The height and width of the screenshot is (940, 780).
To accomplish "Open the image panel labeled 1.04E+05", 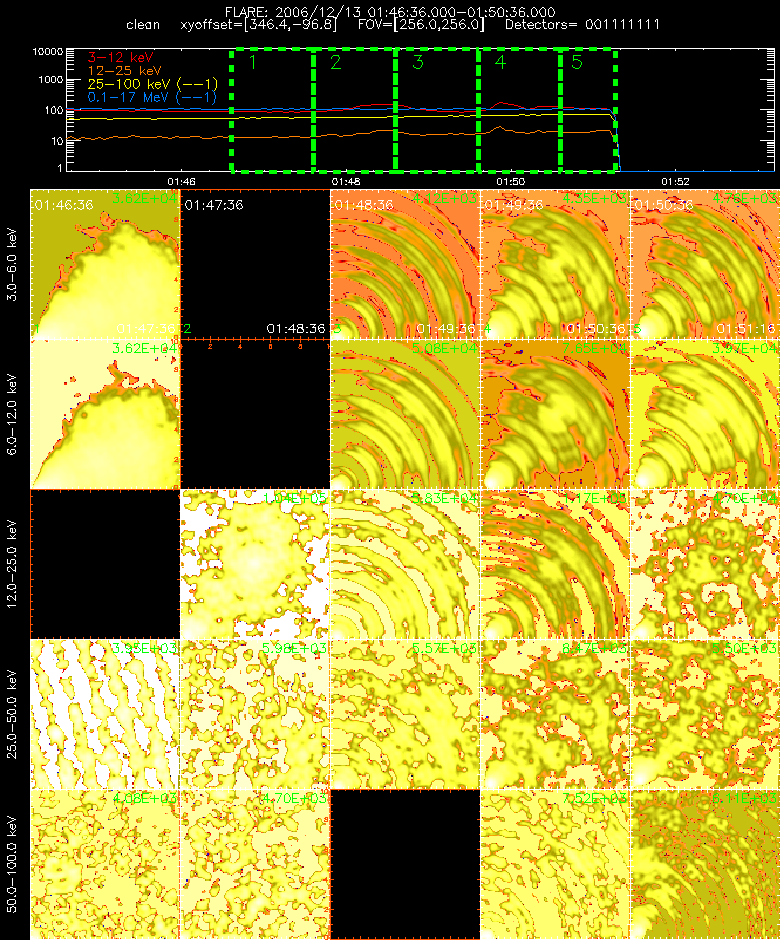I will coord(255,564).
